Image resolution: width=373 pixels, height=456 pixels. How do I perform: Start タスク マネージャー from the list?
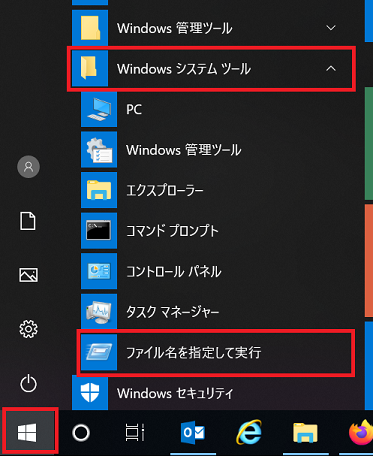(172, 312)
